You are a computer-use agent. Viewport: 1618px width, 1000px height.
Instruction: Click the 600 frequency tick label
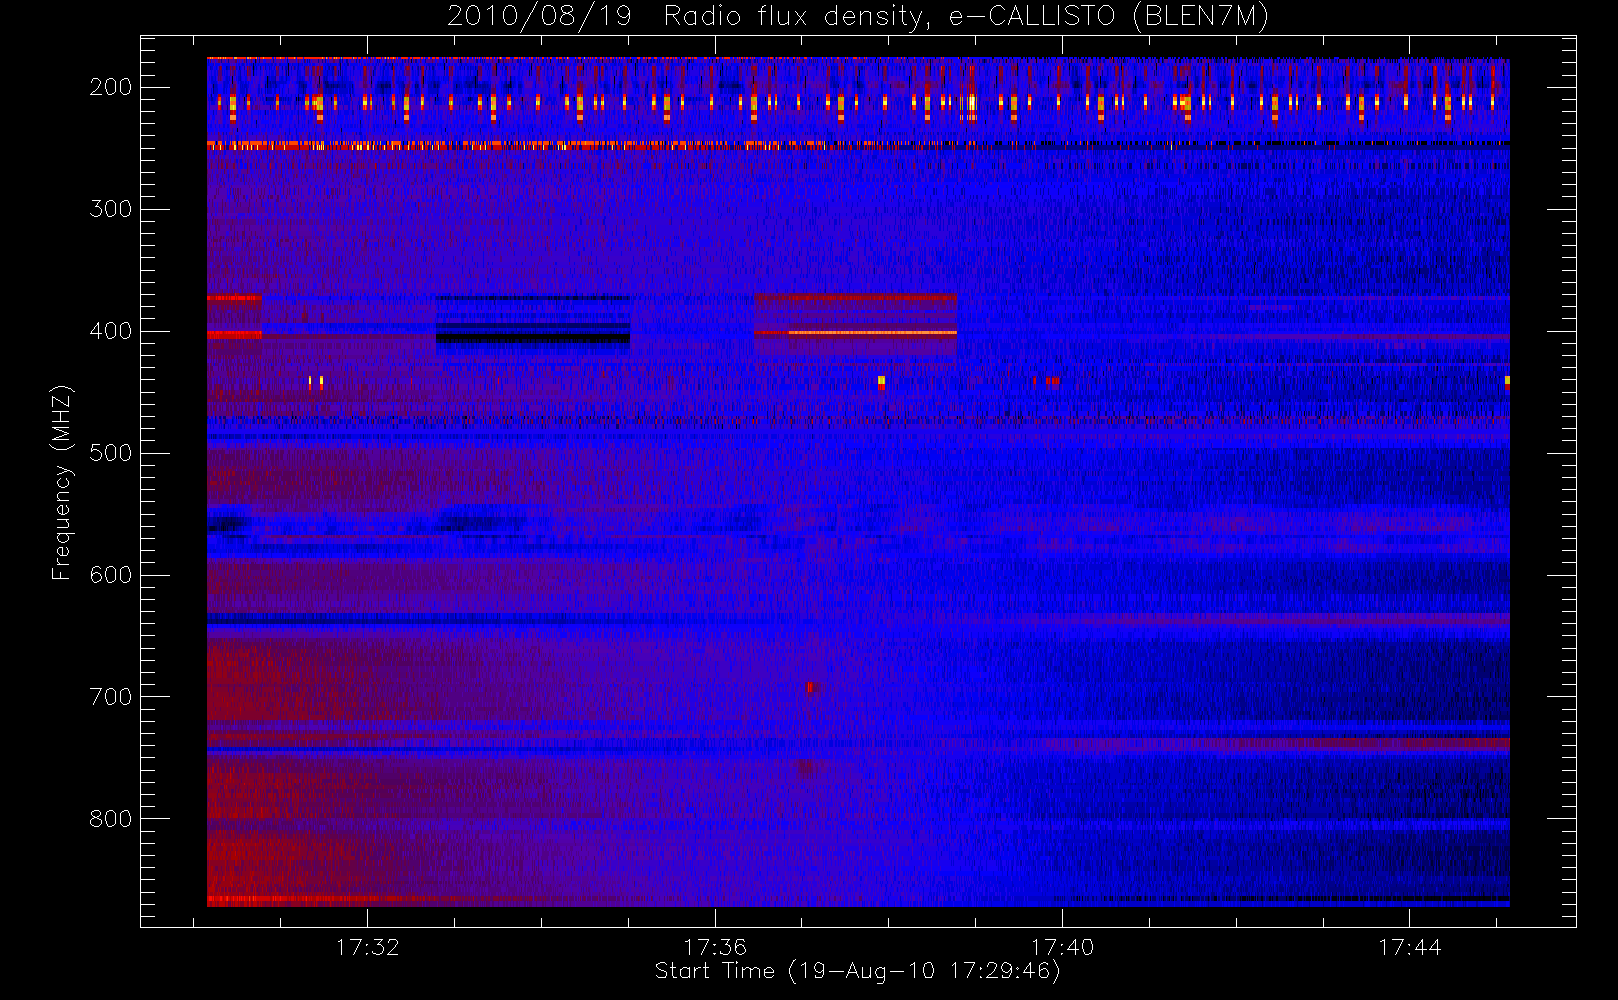(x=110, y=575)
